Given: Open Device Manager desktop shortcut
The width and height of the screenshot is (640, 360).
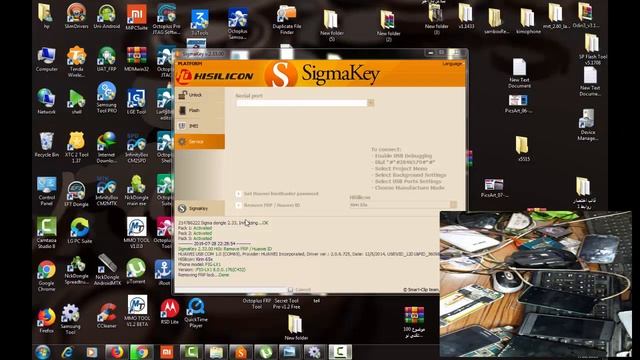Looking at the screenshot, I should [x=588, y=124].
